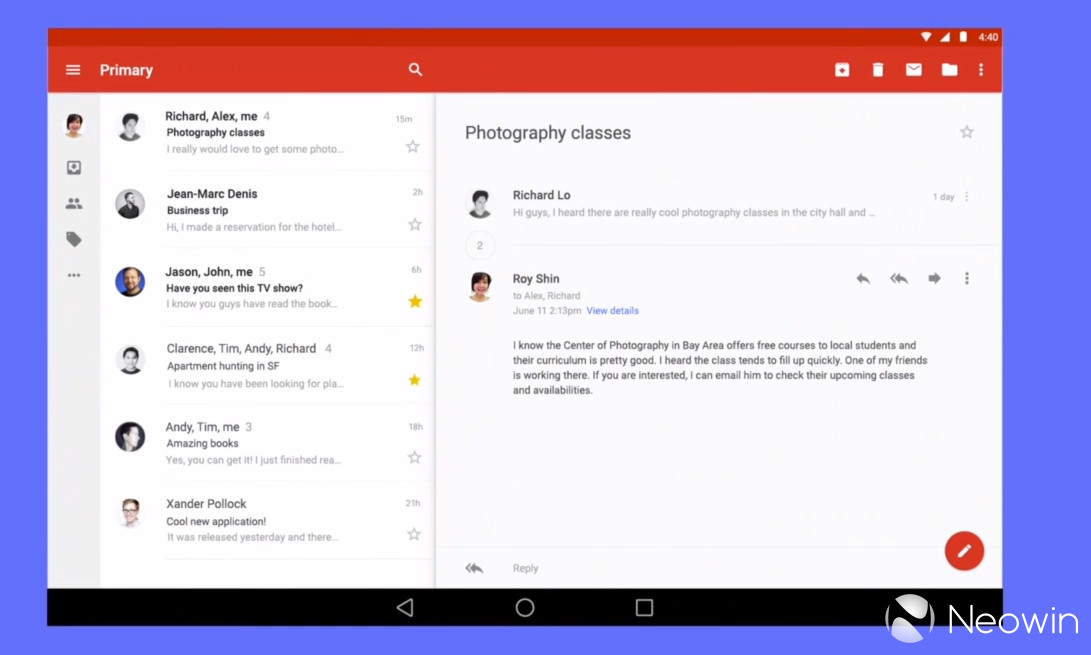This screenshot has height=655, width=1091.
Task: Open the Jason, John, me conversation
Action: (267, 287)
